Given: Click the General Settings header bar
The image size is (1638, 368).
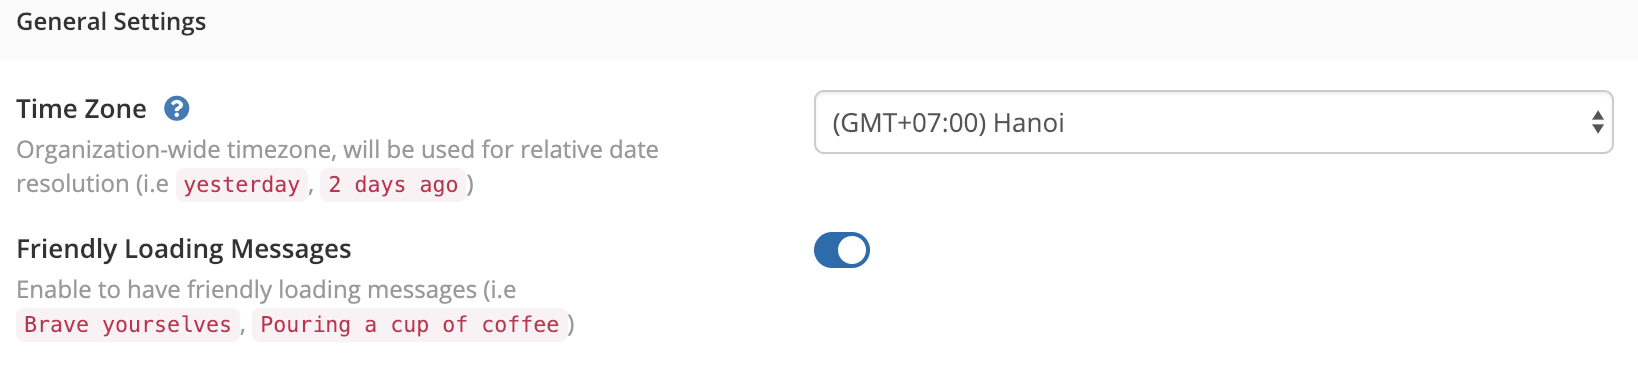Looking at the screenshot, I should [x=819, y=29].
